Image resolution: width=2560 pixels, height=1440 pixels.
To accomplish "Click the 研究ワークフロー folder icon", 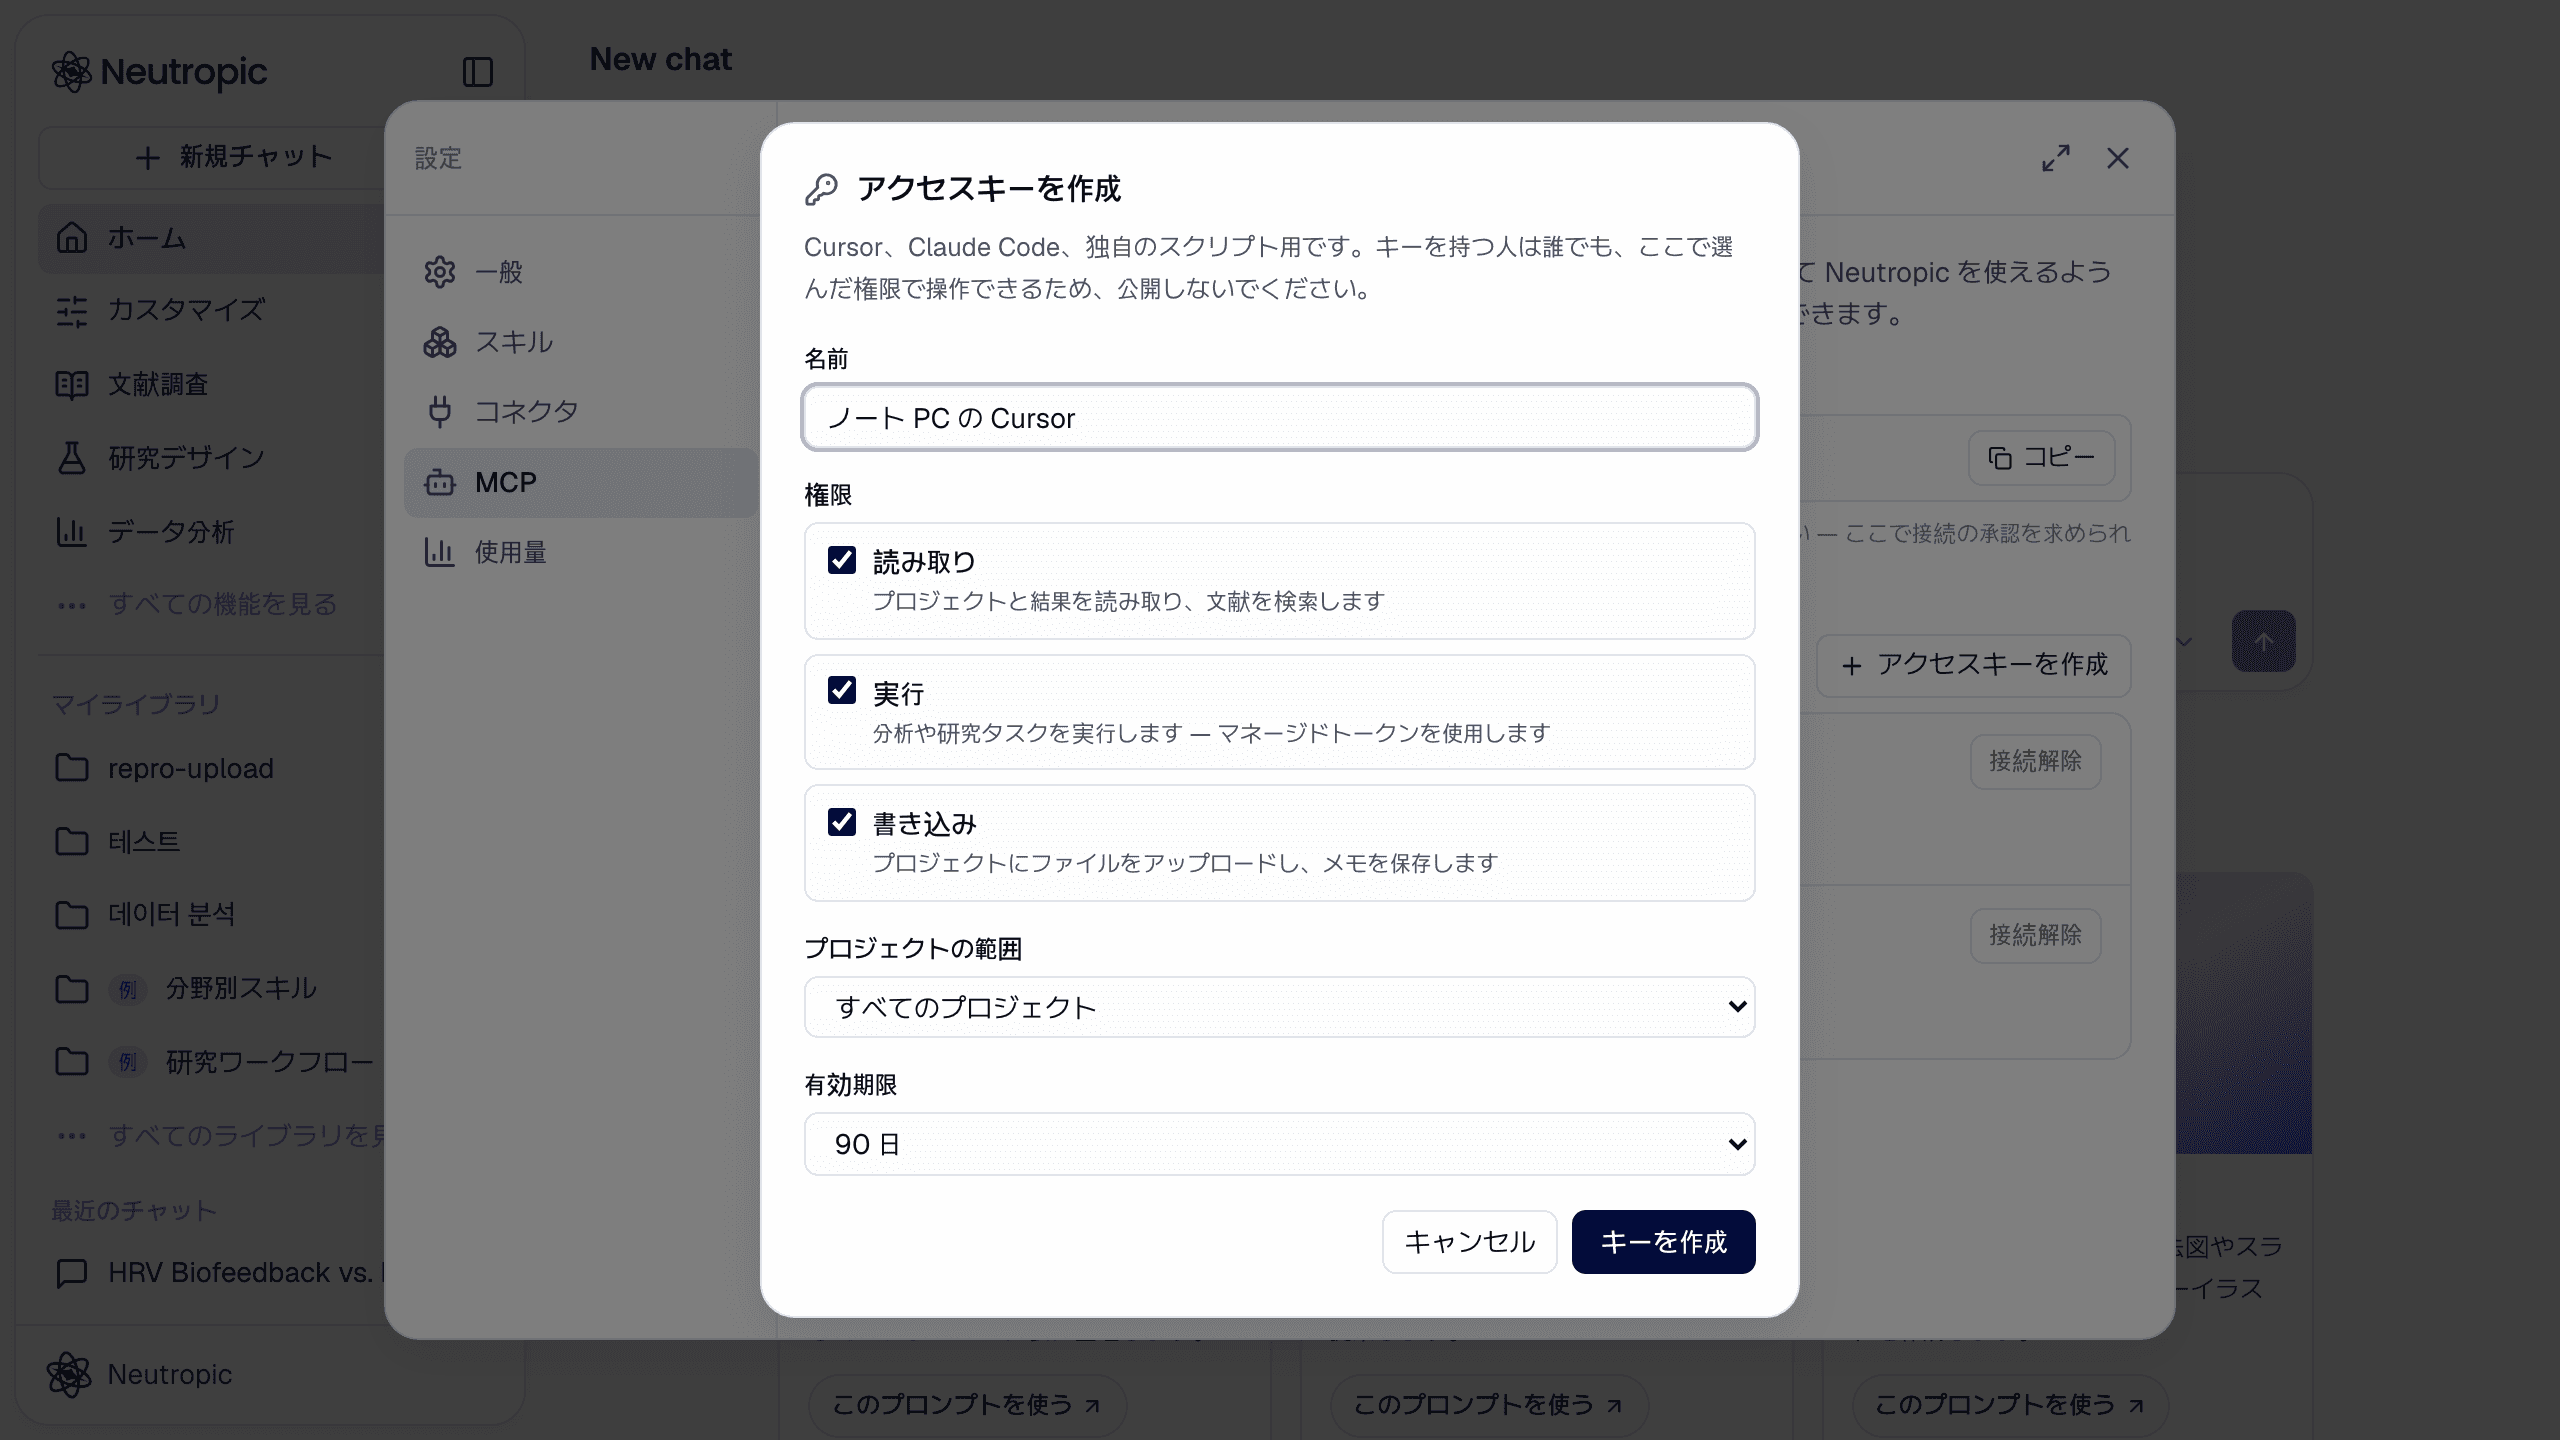I will 71,1061.
